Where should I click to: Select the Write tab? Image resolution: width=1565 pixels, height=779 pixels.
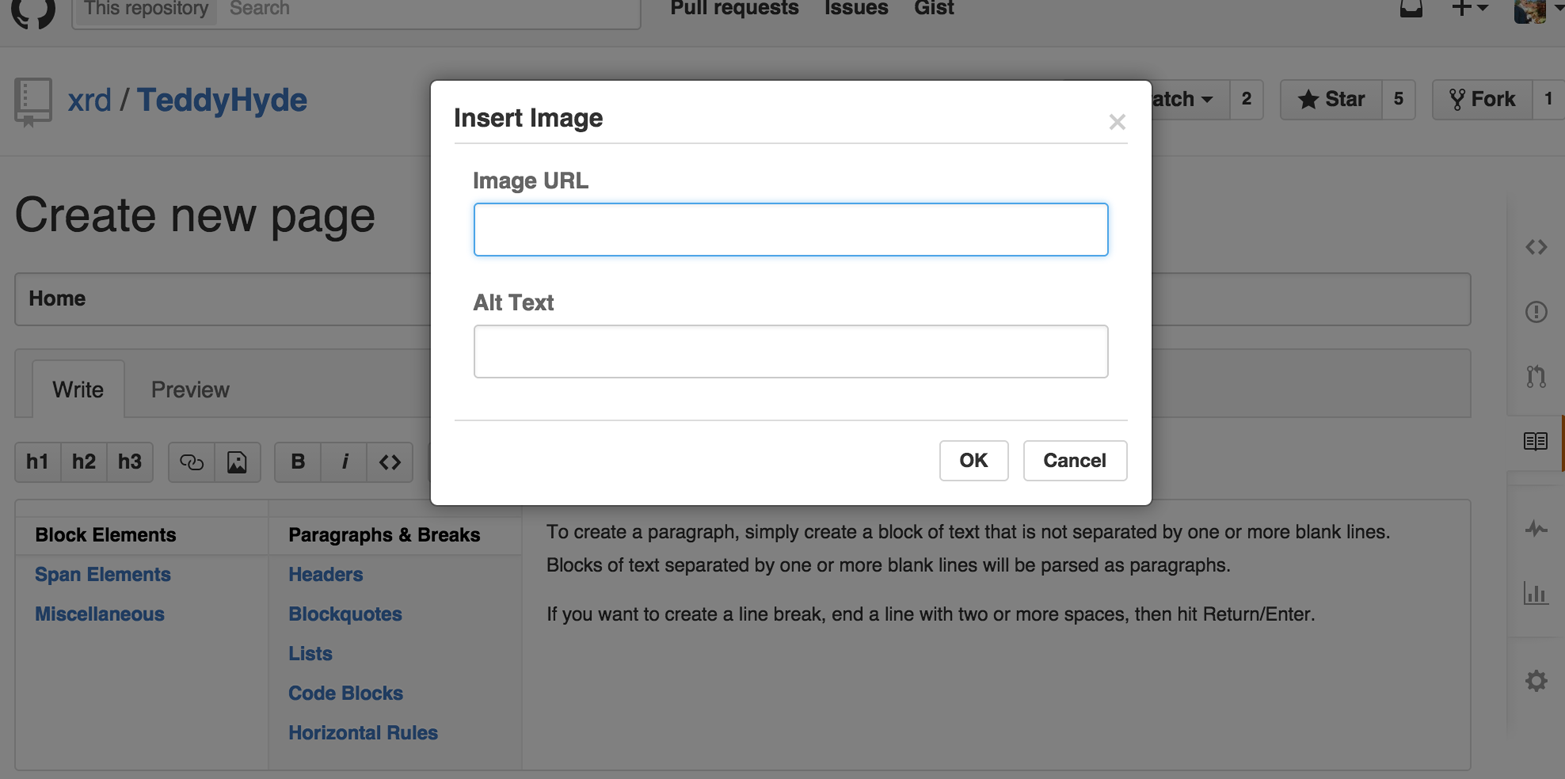click(78, 390)
